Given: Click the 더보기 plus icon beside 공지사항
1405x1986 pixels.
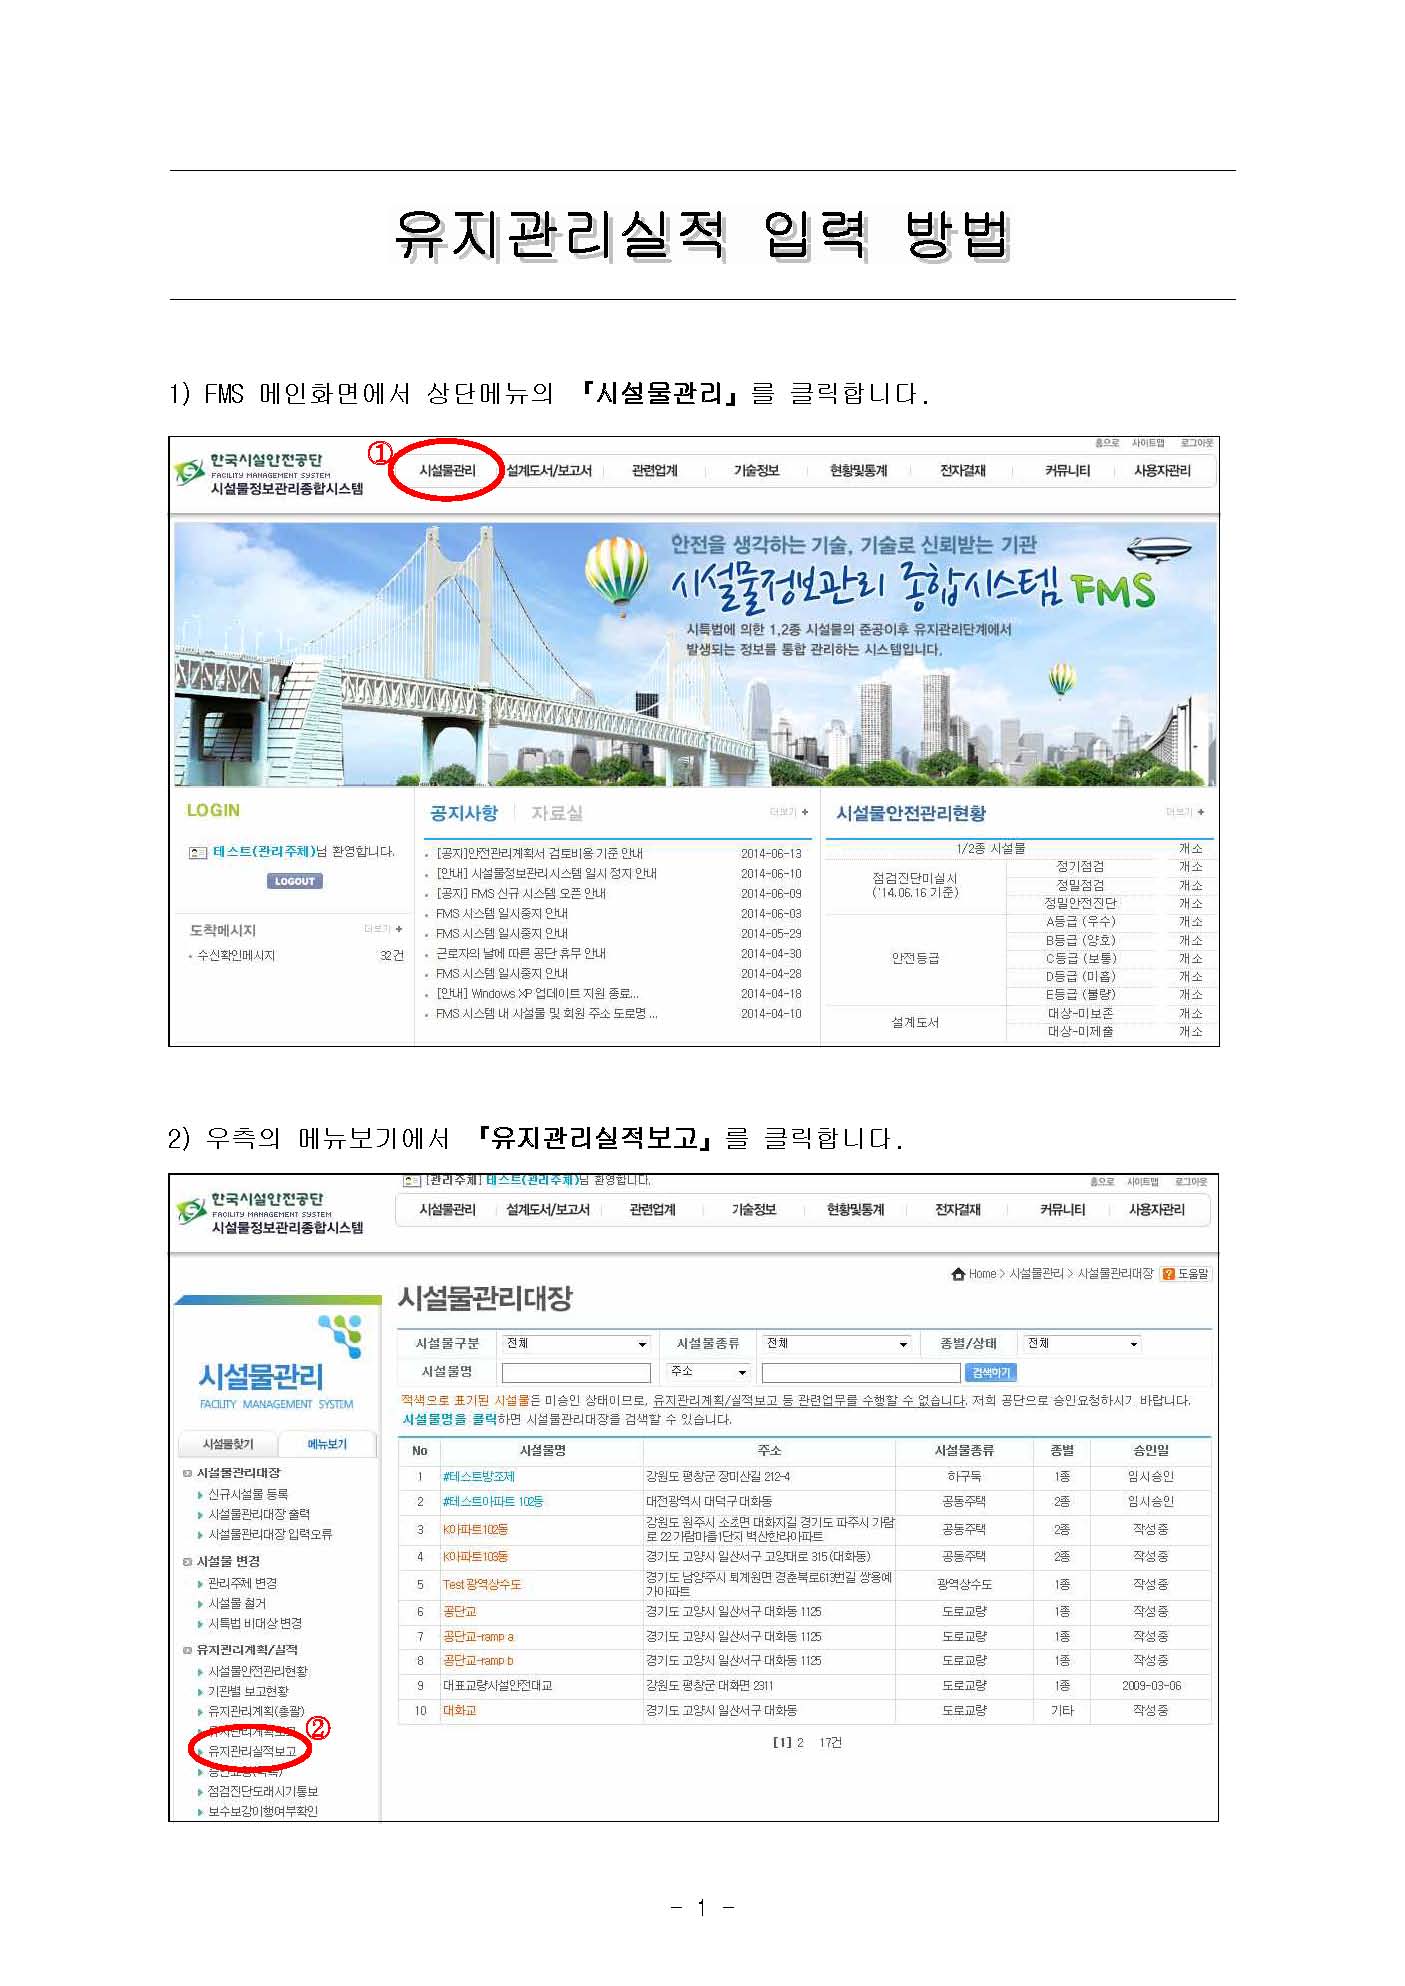Looking at the screenshot, I should (805, 812).
